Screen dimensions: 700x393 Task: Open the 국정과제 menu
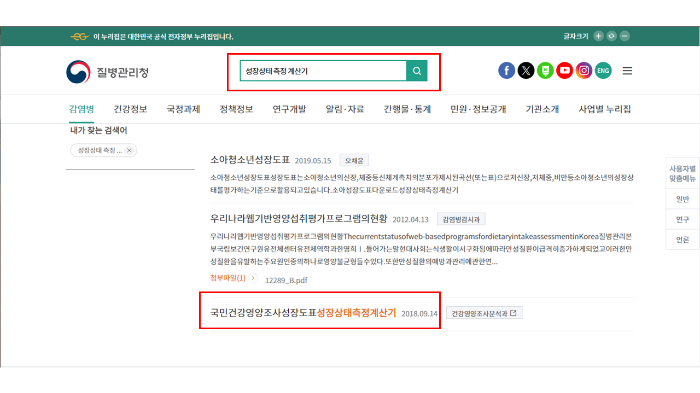pyautogui.click(x=183, y=109)
